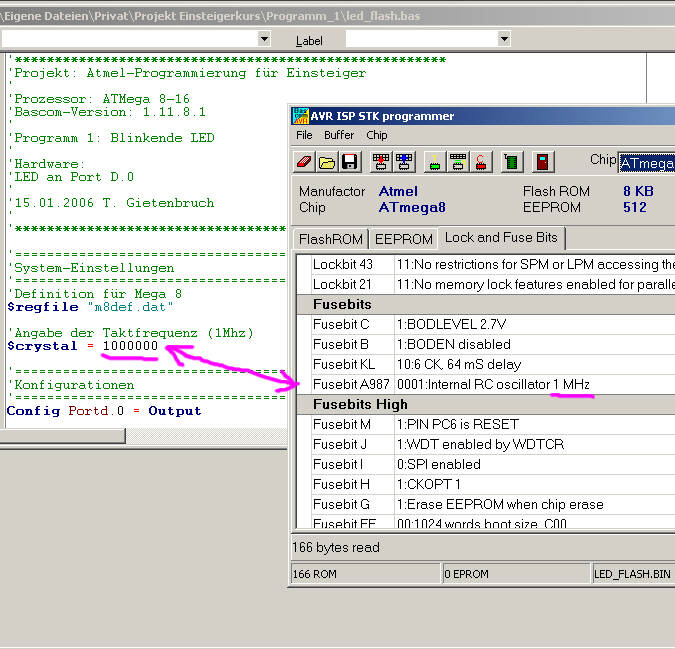Expand the dropdown left of Label

tap(264, 39)
